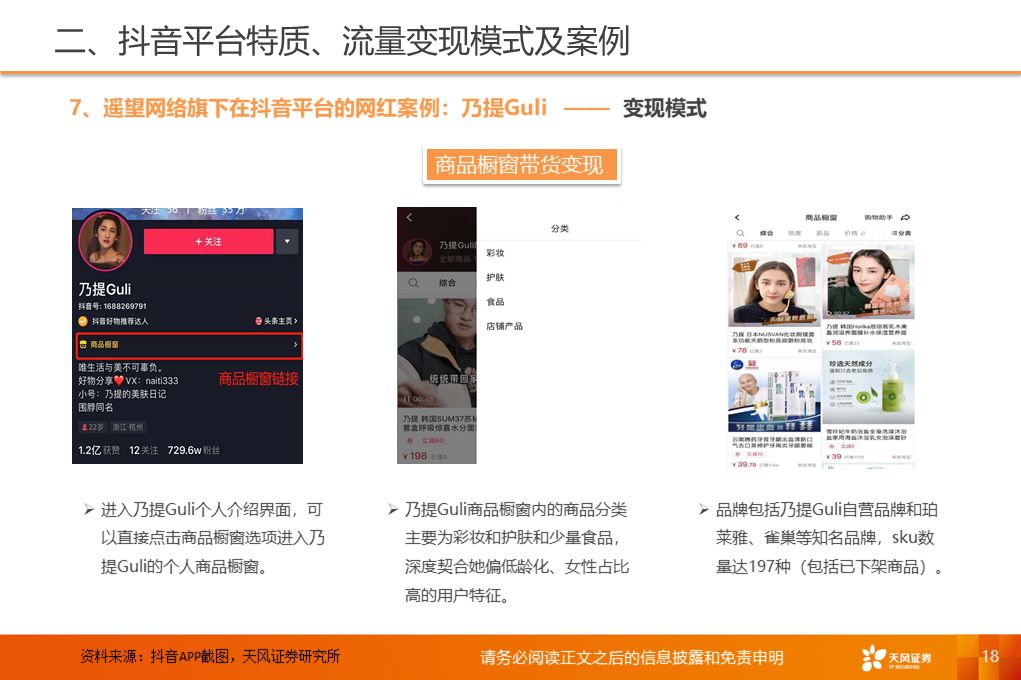Tap the search icon on the dimmed screen behind 分类 panel

click(x=413, y=283)
